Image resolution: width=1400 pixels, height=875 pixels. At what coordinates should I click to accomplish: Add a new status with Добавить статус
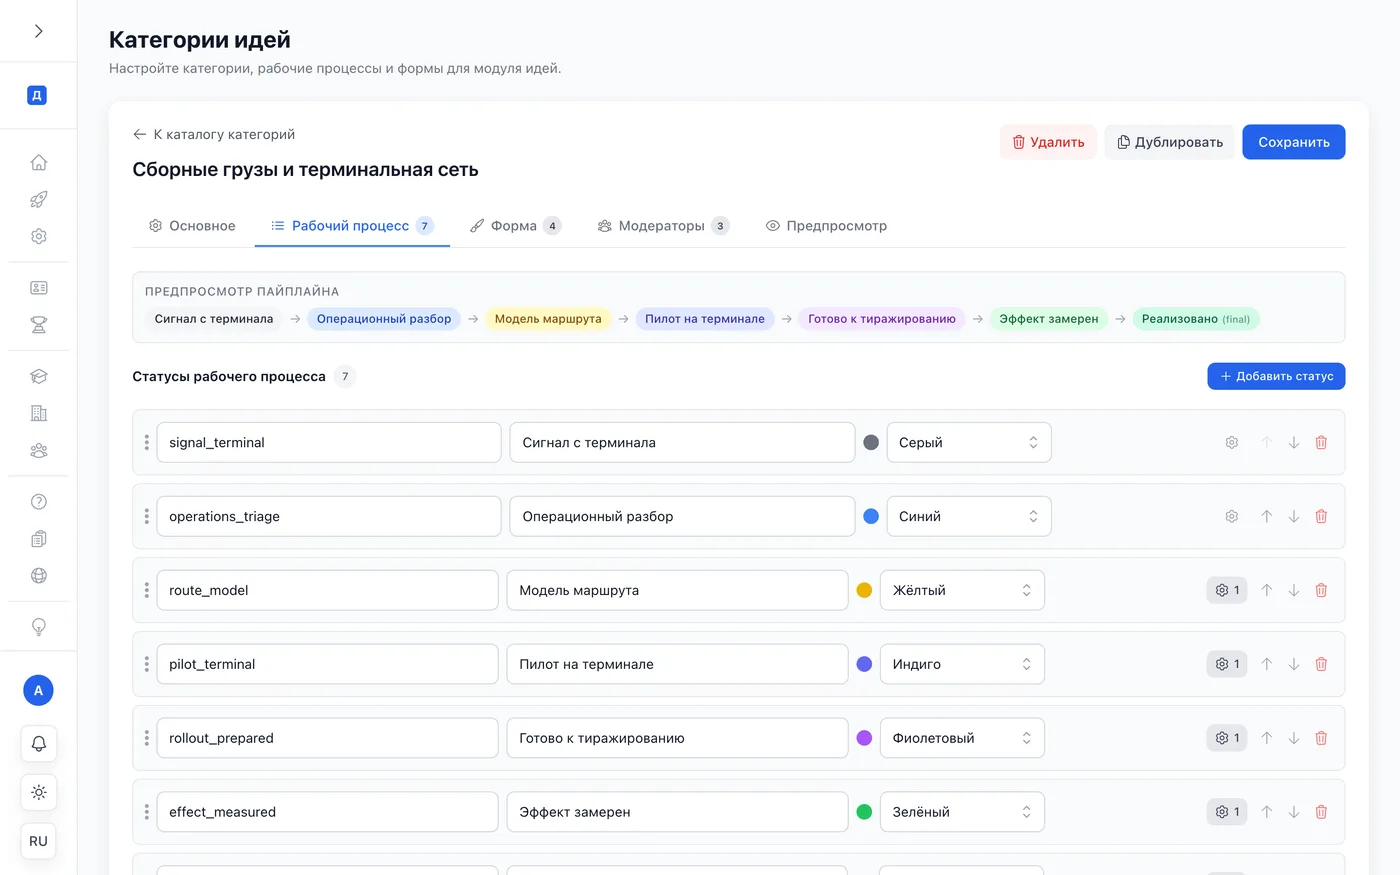(1276, 376)
